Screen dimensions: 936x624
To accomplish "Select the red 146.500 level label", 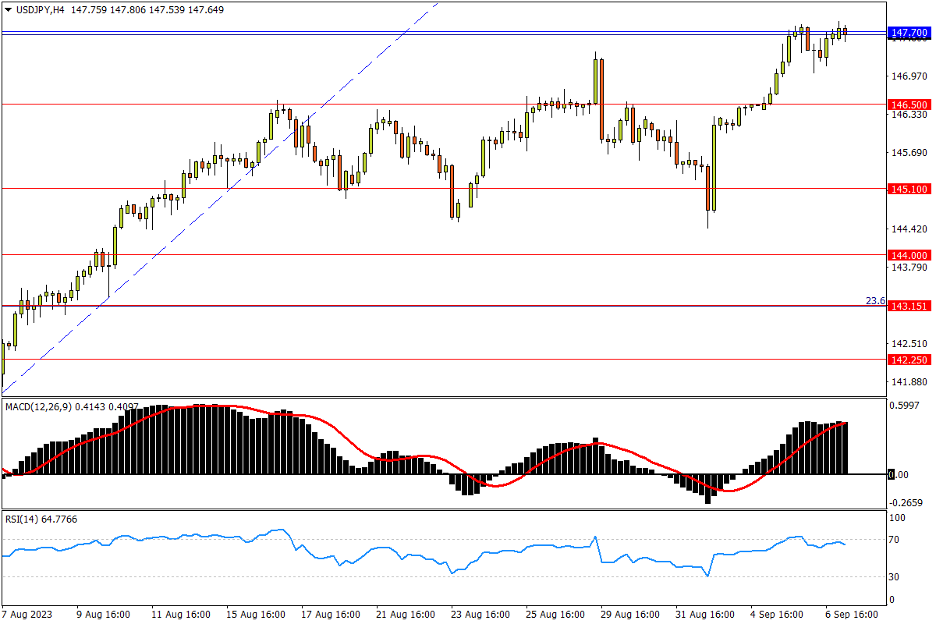I will coord(909,104).
